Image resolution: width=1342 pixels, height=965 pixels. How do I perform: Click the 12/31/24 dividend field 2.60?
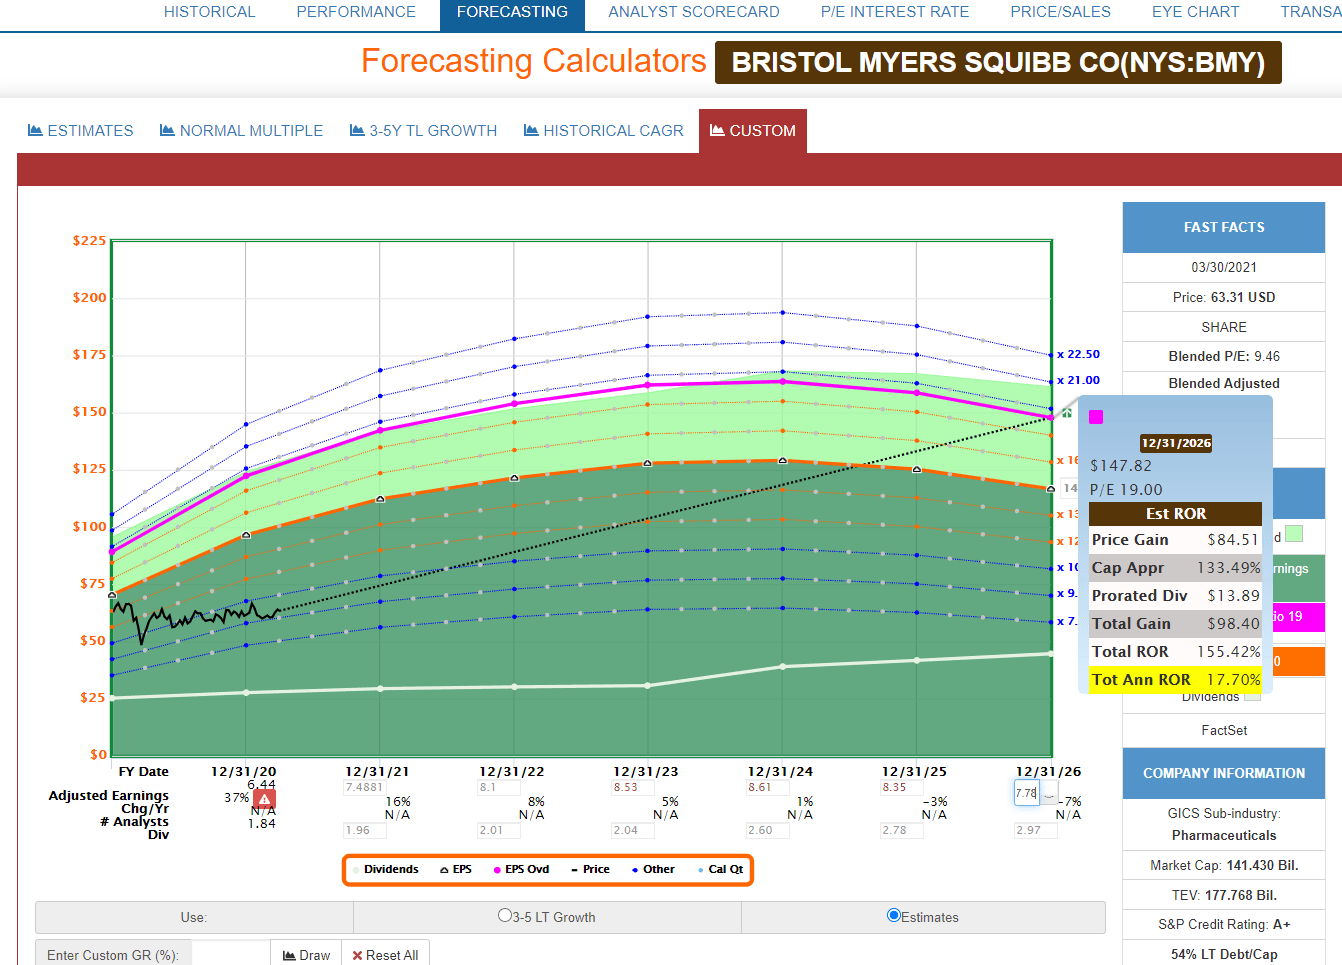click(x=767, y=831)
